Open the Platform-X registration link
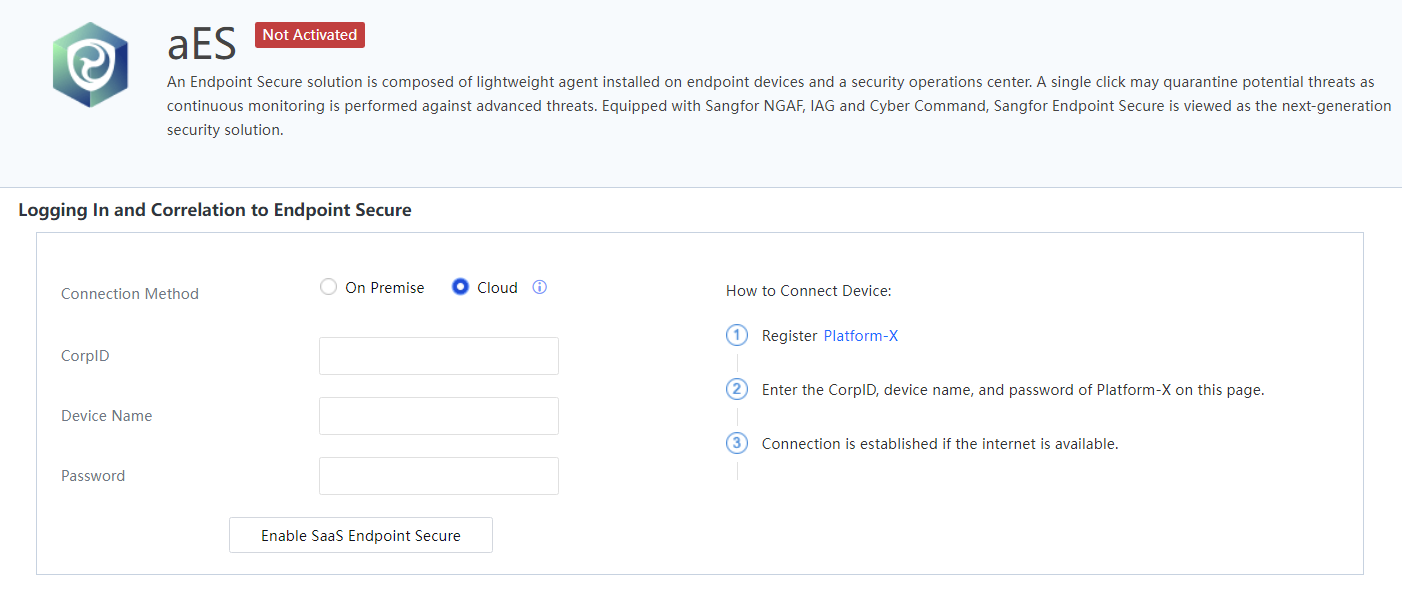 tap(860, 336)
